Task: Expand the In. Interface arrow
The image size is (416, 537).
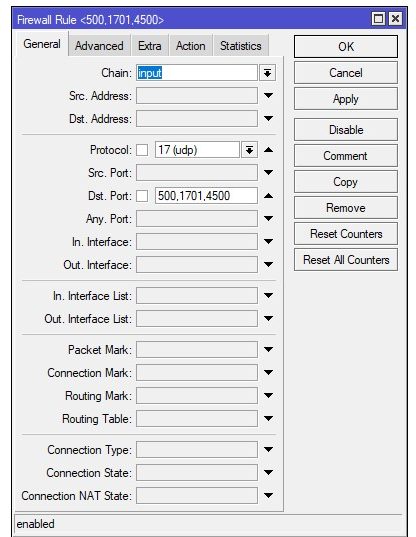Action: click(x=268, y=242)
